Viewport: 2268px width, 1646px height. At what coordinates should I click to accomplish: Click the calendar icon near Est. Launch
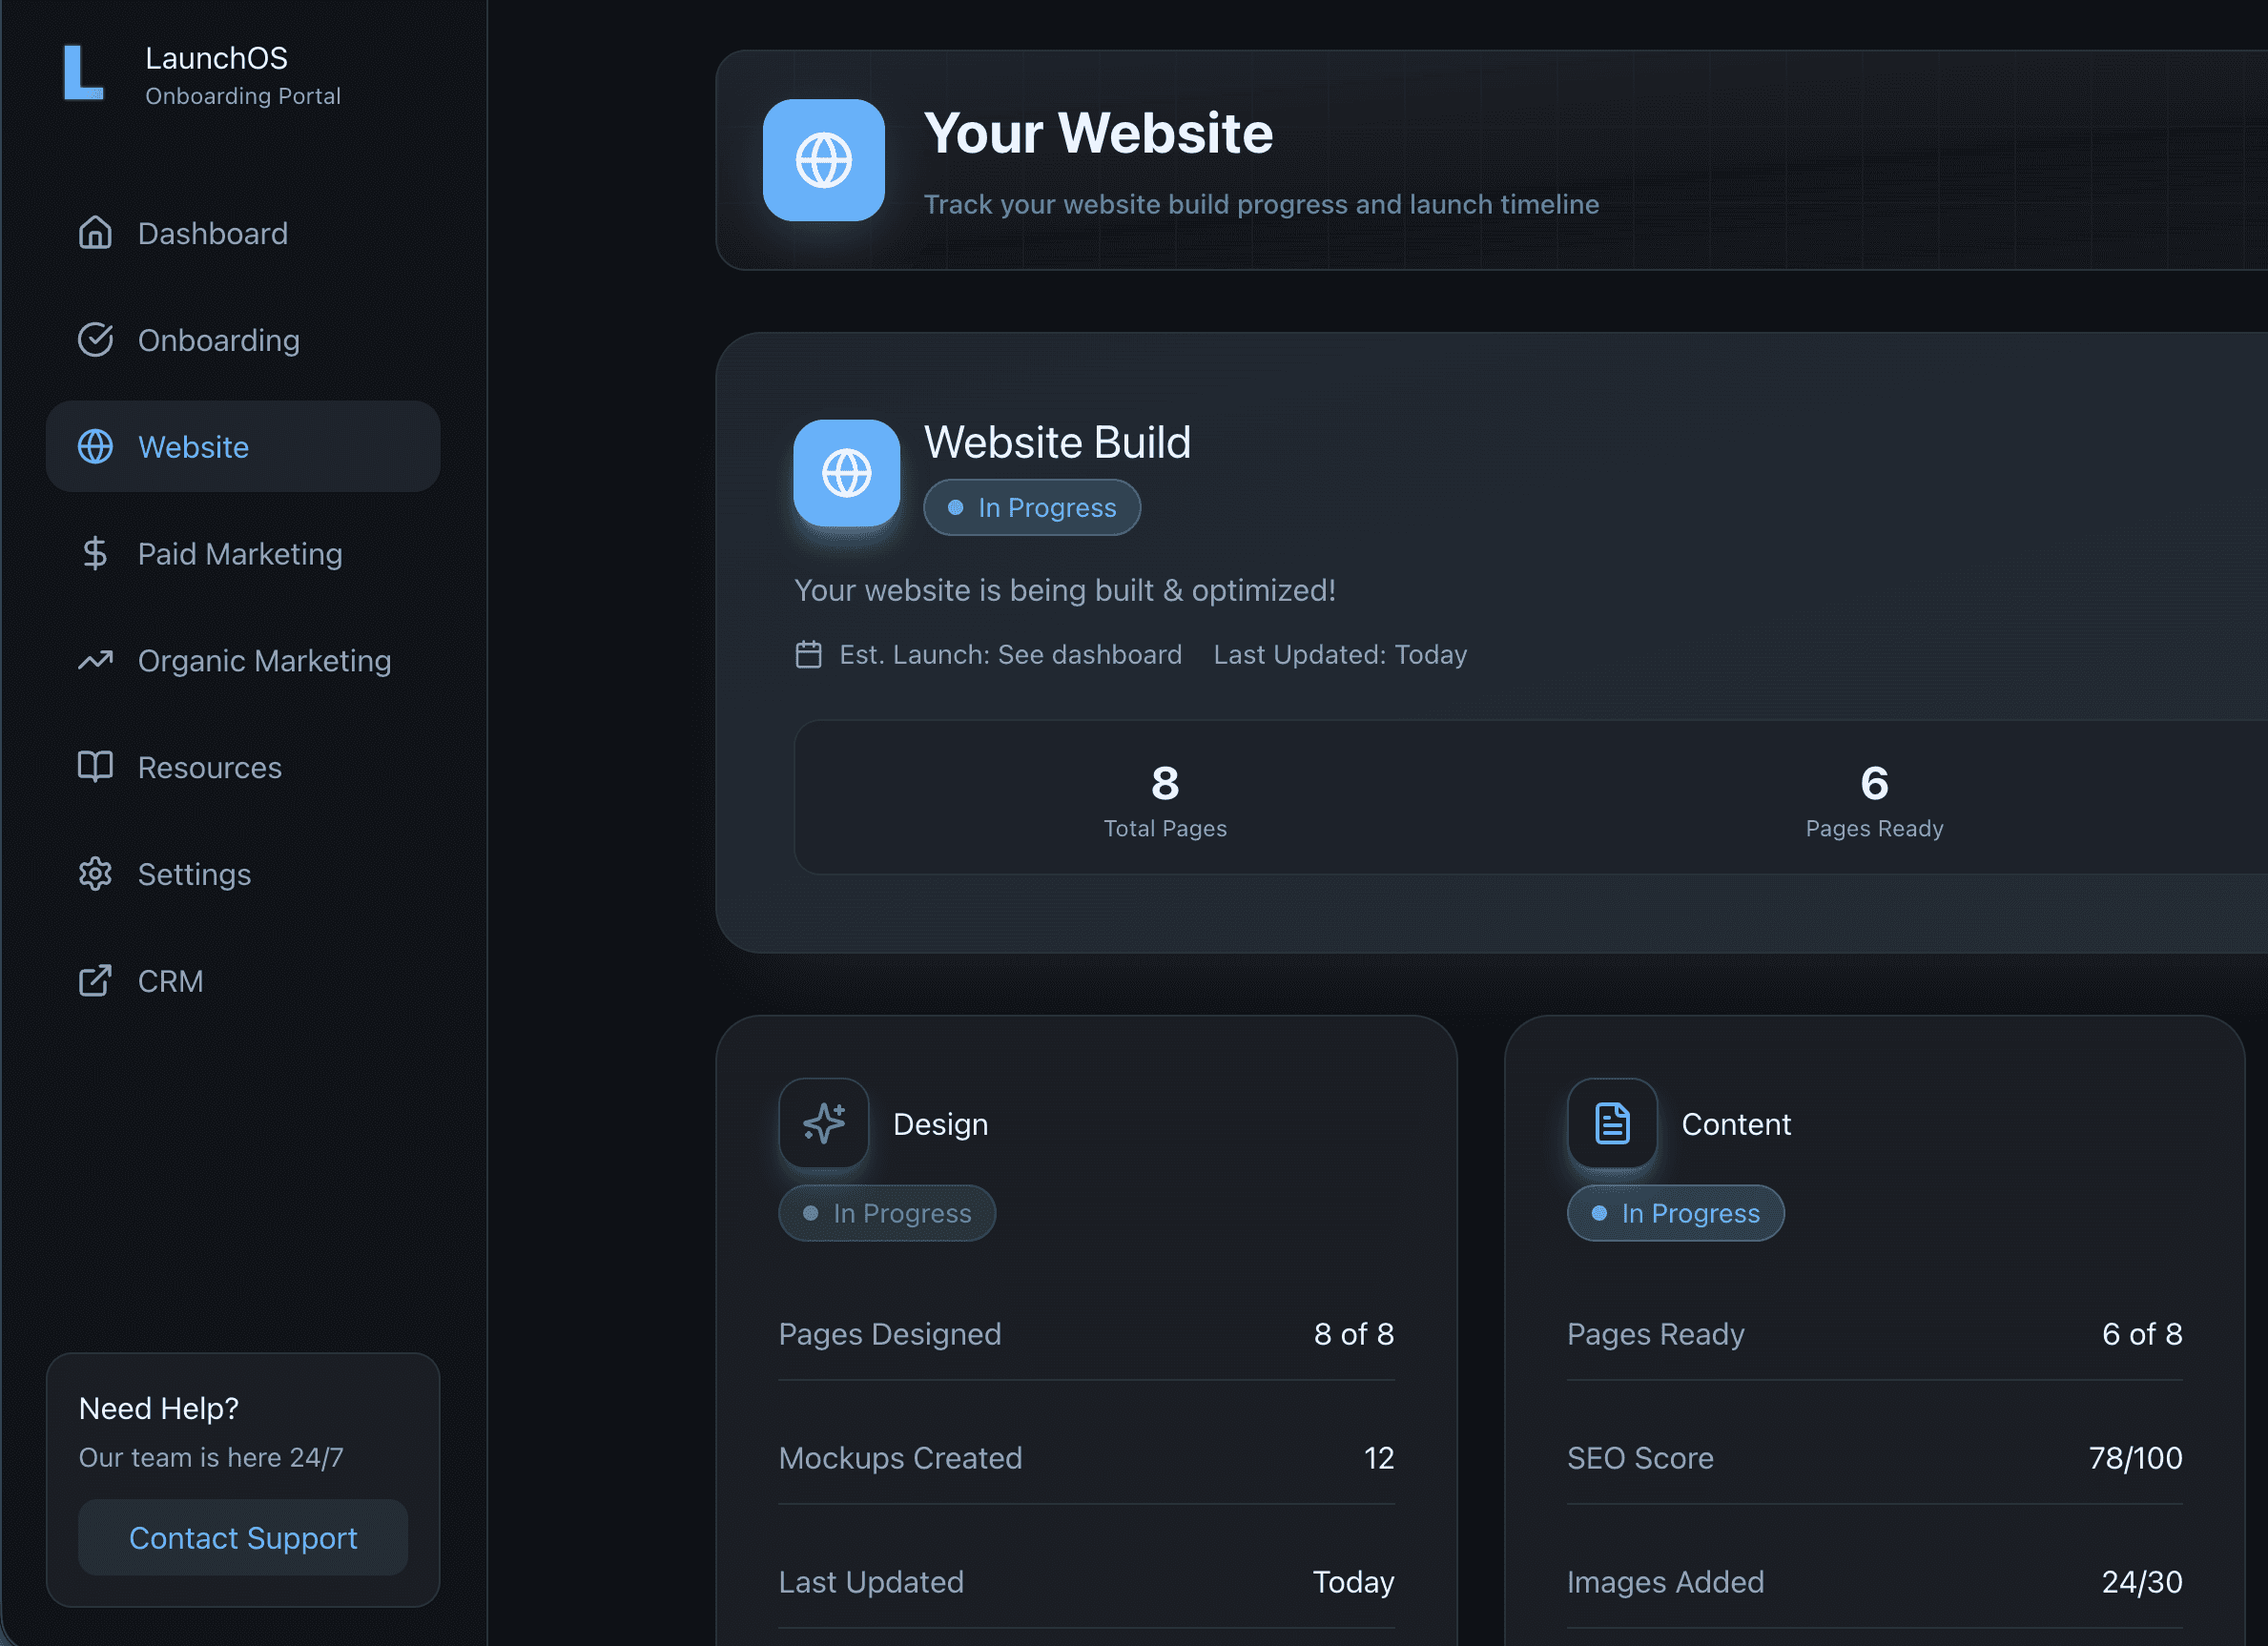click(x=808, y=655)
